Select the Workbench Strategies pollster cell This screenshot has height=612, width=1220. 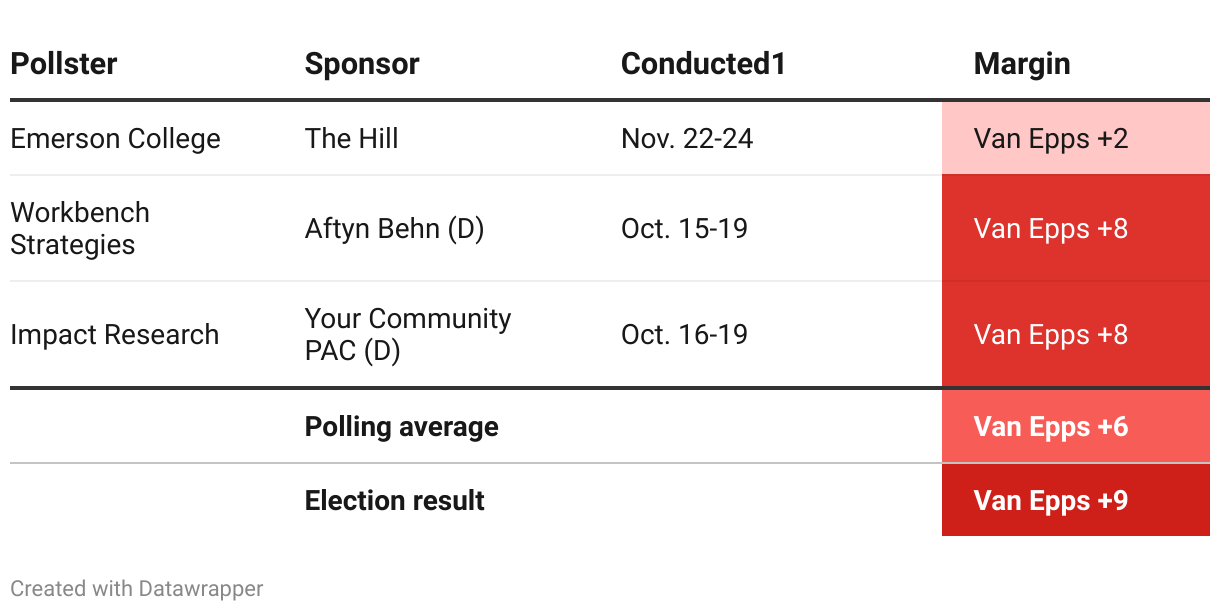[x=80, y=228]
